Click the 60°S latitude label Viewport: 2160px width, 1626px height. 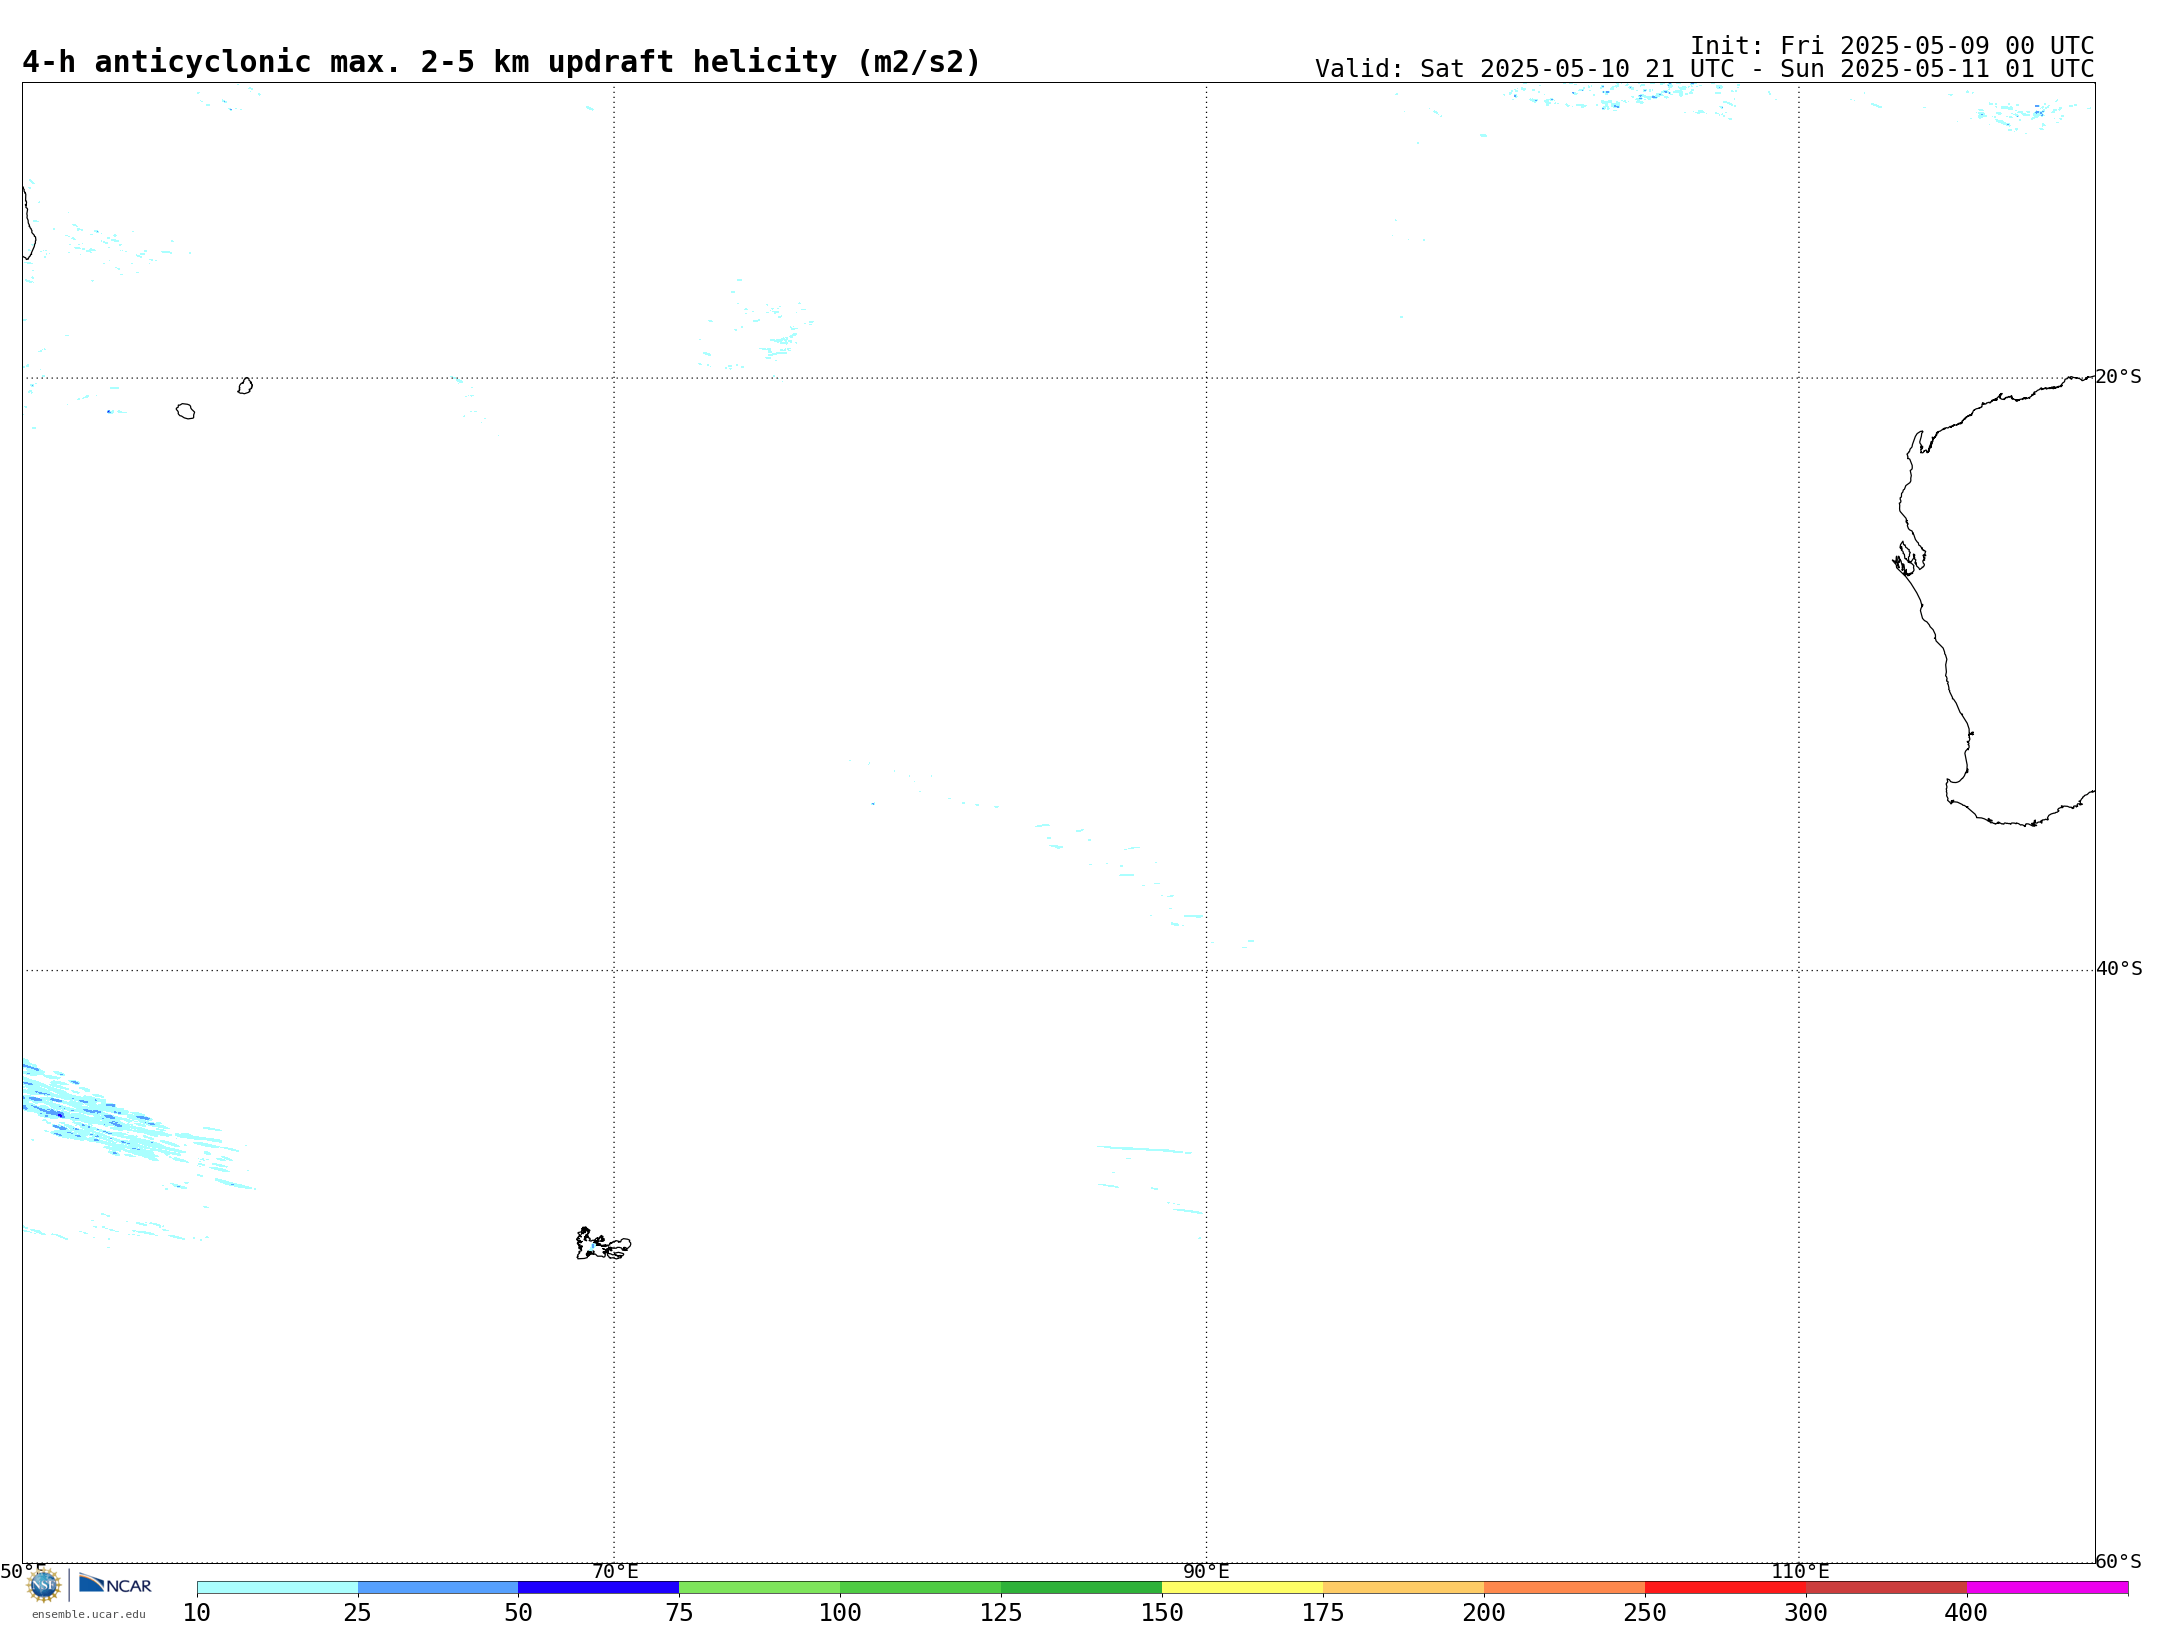click(2118, 1561)
